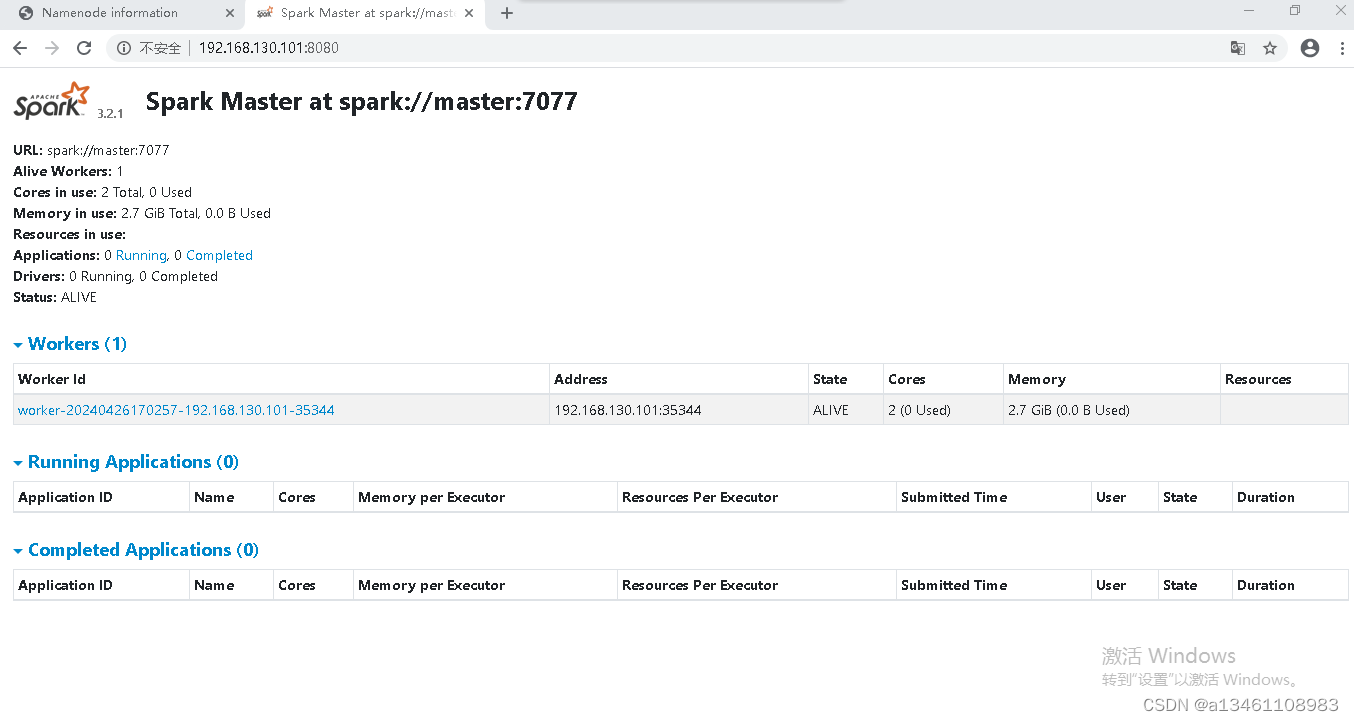Click the Status: ALIVE line
Image resolution: width=1354 pixels, height=721 pixels.
[x=55, y=297]
